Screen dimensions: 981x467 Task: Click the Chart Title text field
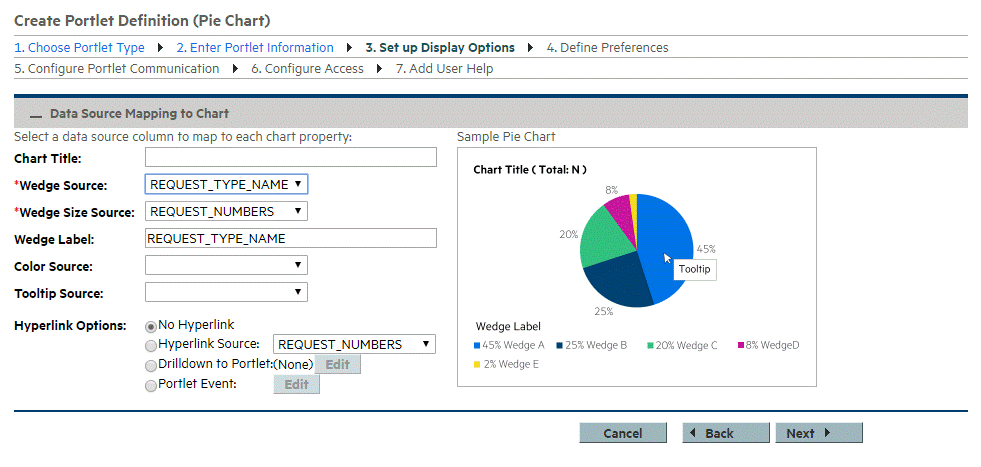(290, 157)
